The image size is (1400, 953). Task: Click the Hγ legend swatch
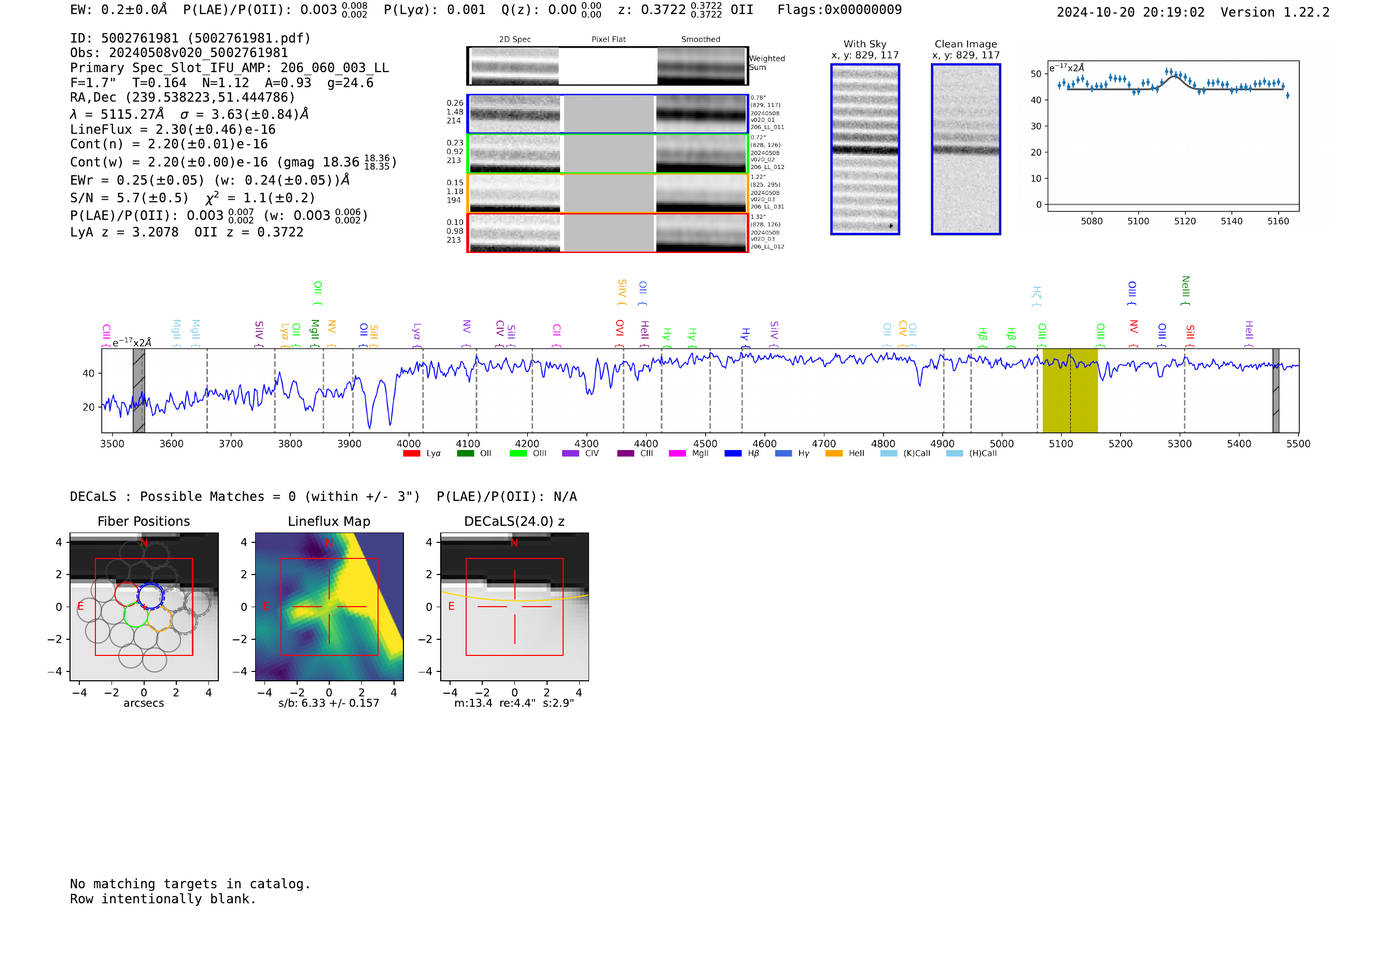pos(783,454)
